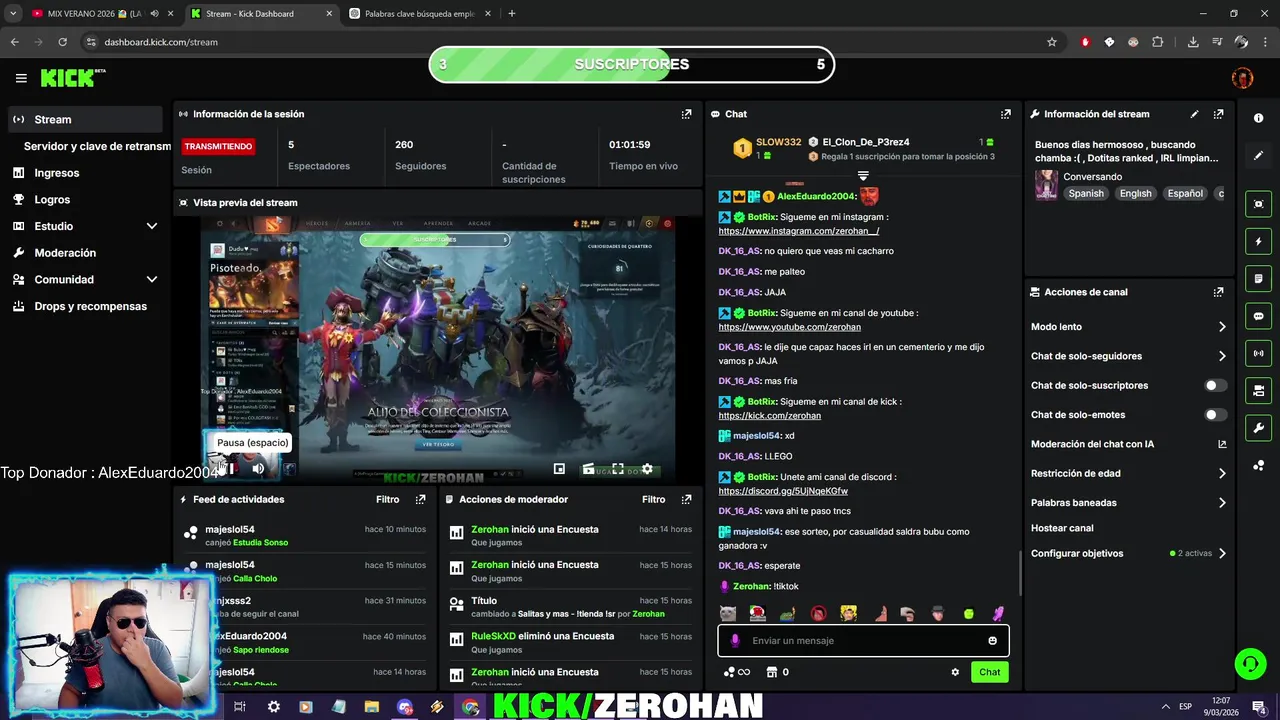This screenshot has height=720, width=1280.
Task: Select Stream in the sidebar
Action: pyautogui.click(x=84, y=119)
